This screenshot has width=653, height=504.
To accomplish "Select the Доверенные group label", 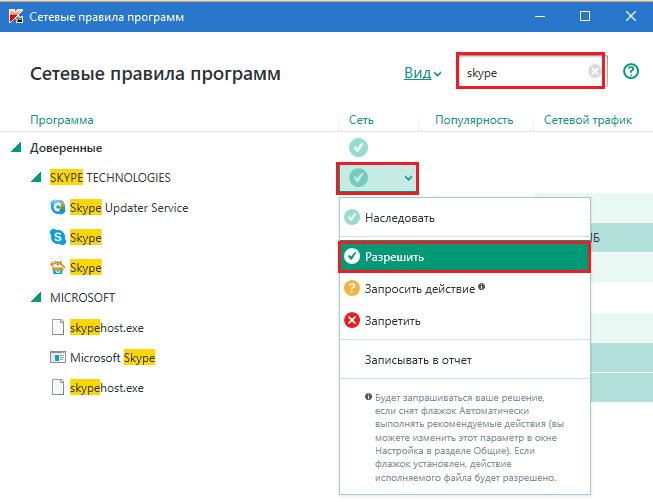I will (x=66, y=148).
